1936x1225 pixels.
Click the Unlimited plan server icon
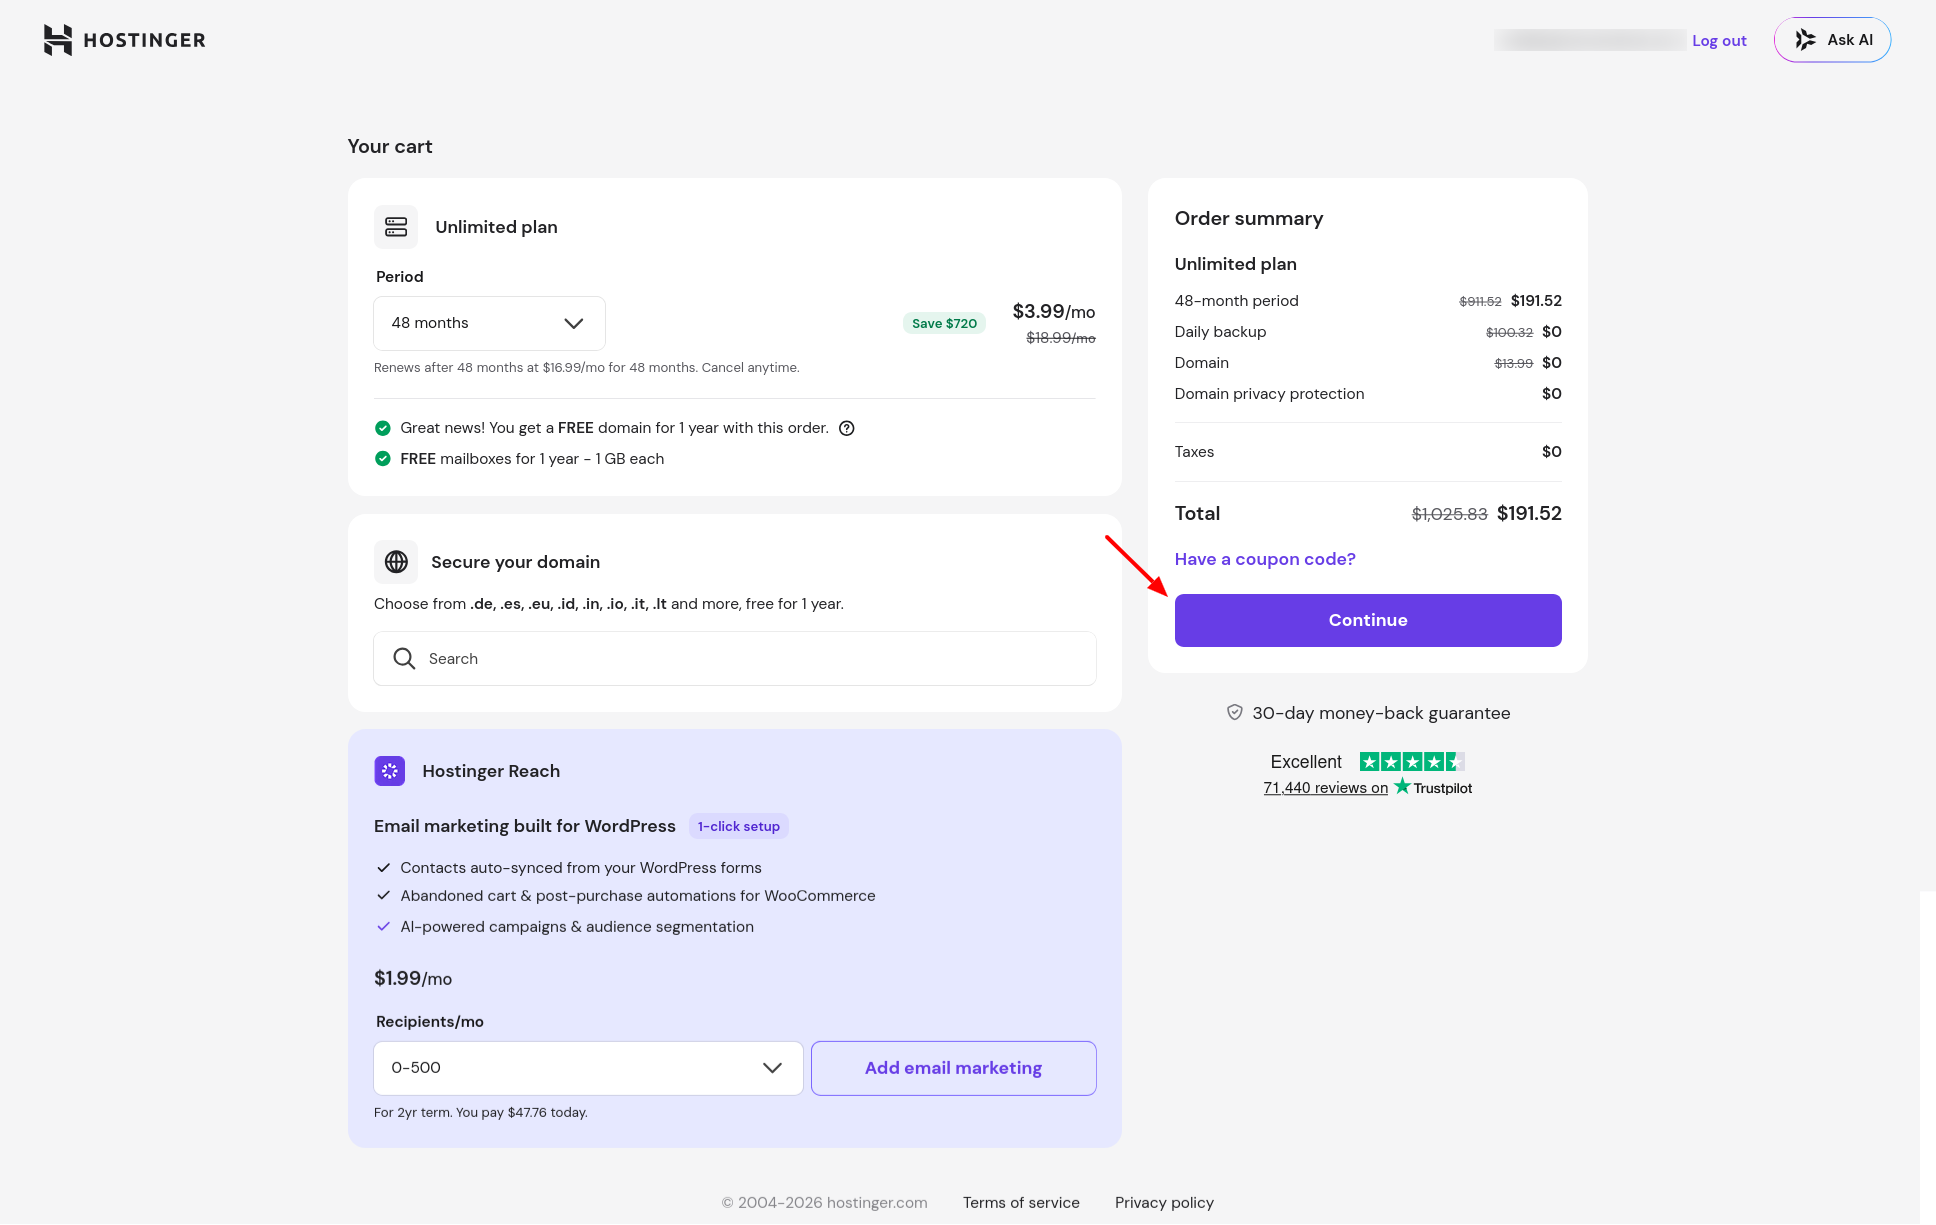[396, 227]
